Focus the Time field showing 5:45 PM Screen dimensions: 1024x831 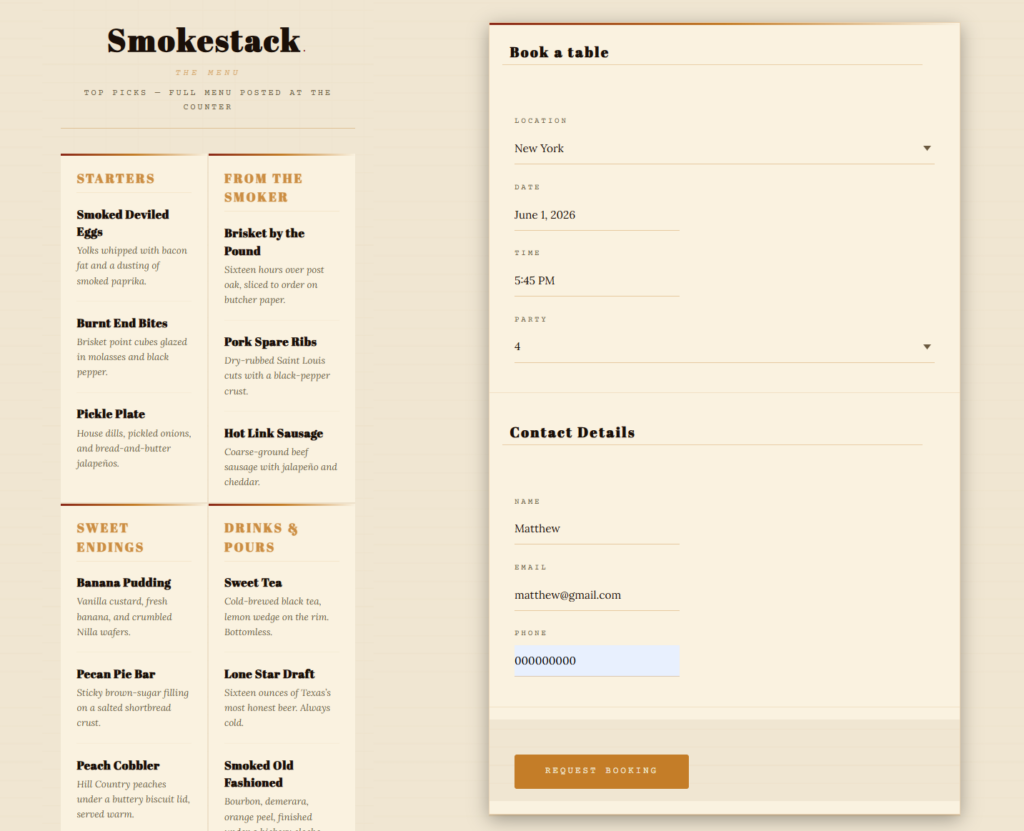tap(596, 281)
